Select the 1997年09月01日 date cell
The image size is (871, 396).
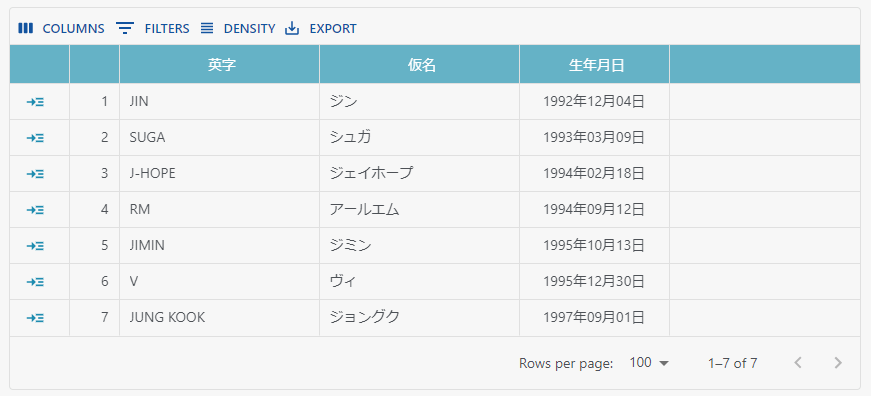594,318
